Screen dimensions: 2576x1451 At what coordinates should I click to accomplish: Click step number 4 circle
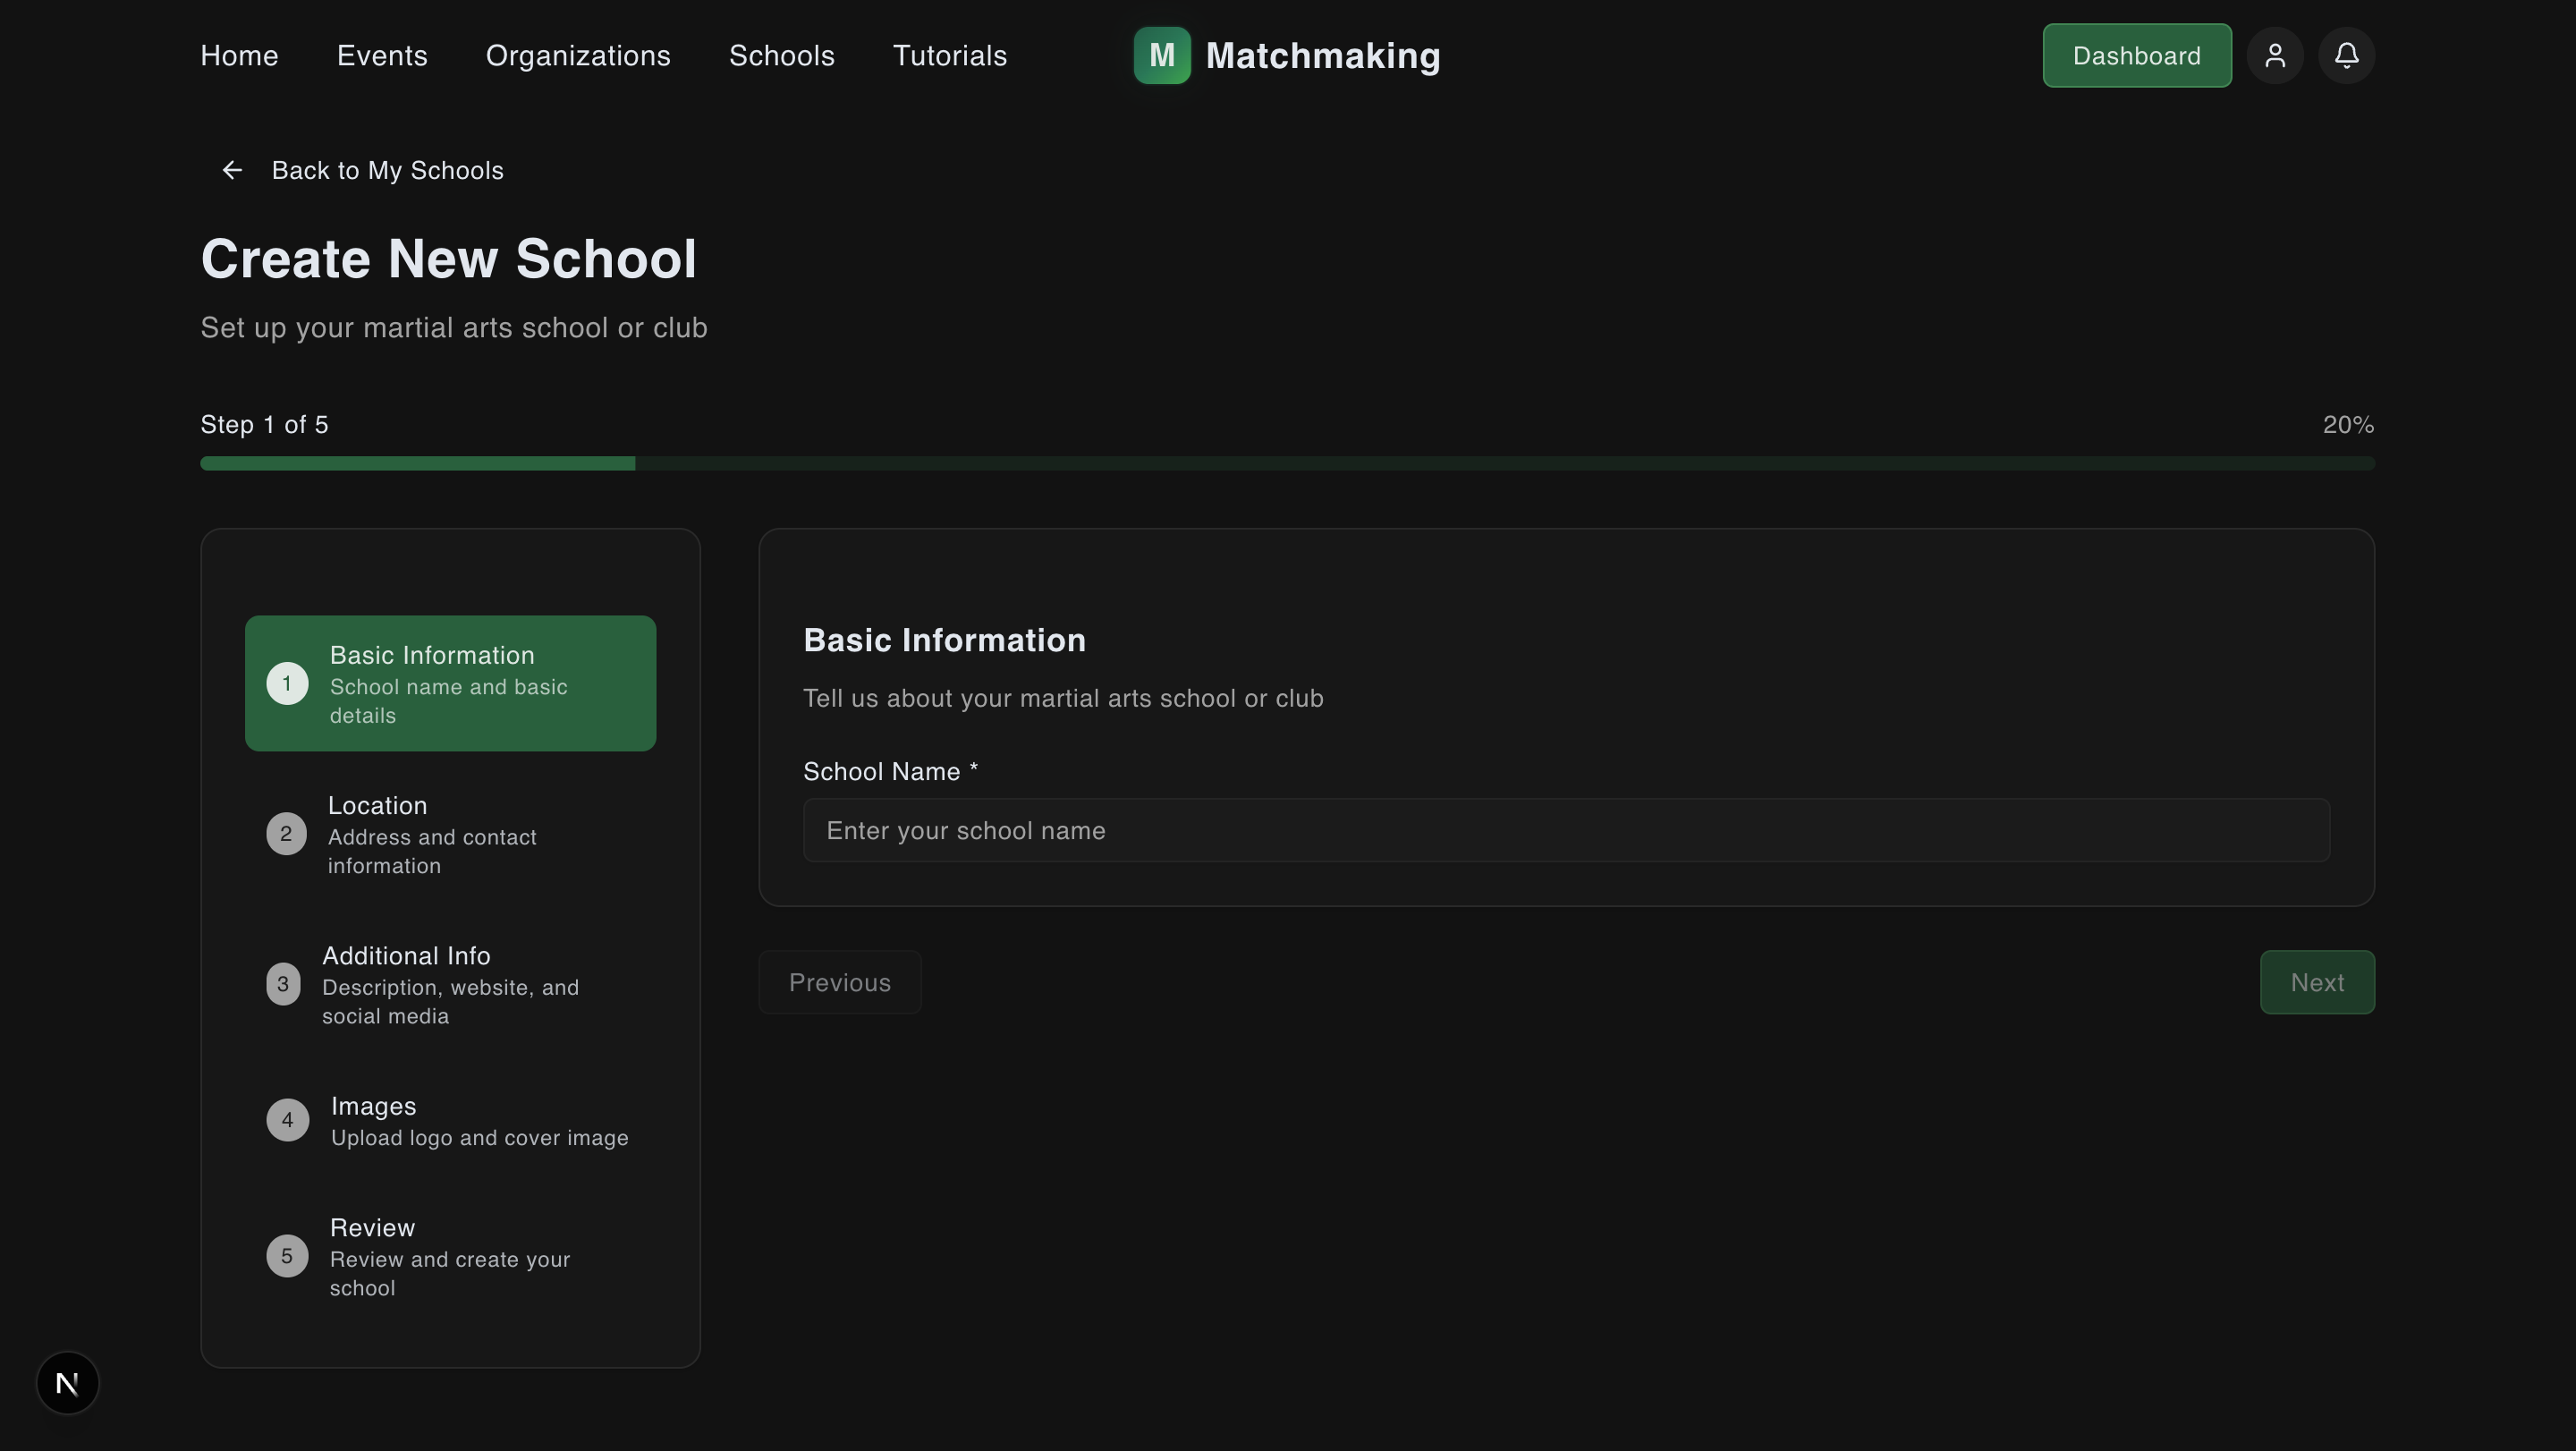coord(287,1120)
